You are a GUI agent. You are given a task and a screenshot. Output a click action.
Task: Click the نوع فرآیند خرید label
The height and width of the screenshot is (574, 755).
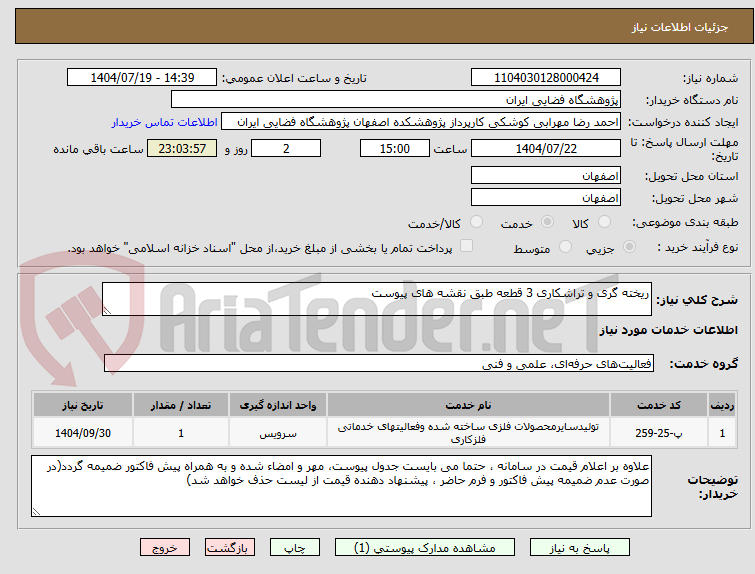point(698,247)
